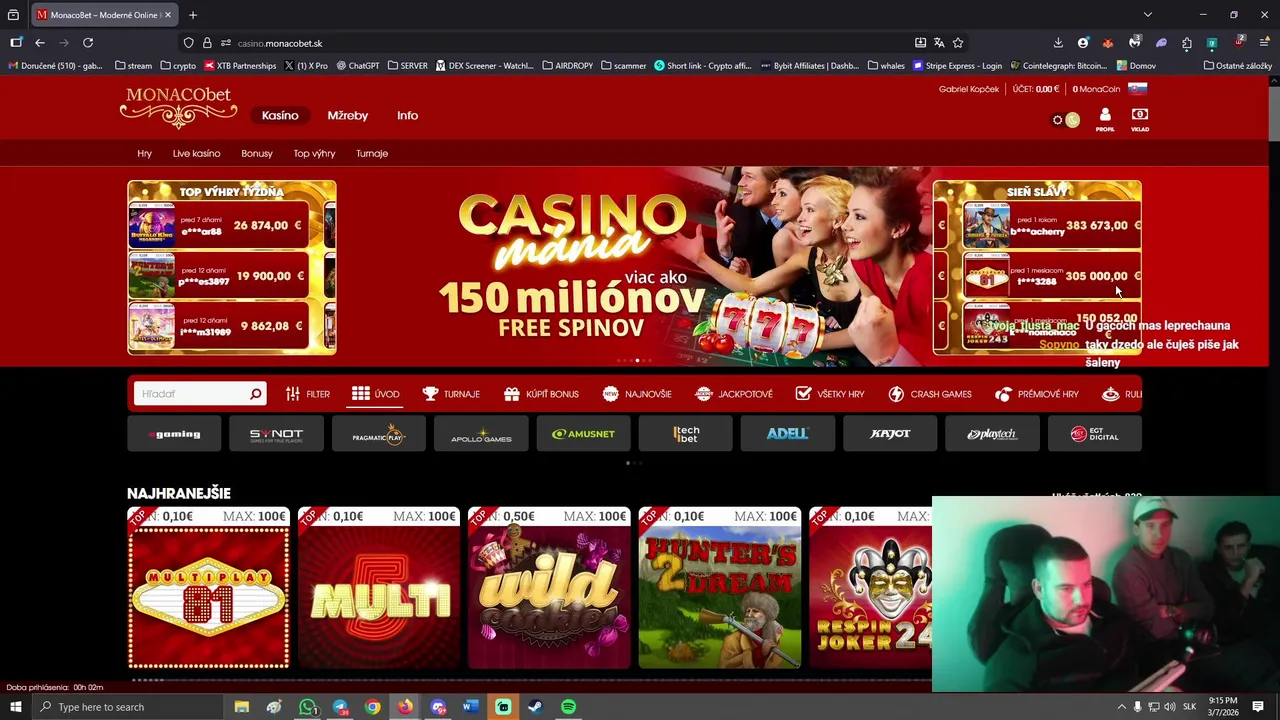The width and height of the screenshot is (1280, 720).
Task: Open Prémiové hry category
Action: pyautogui.click(x=1037, y=394)
